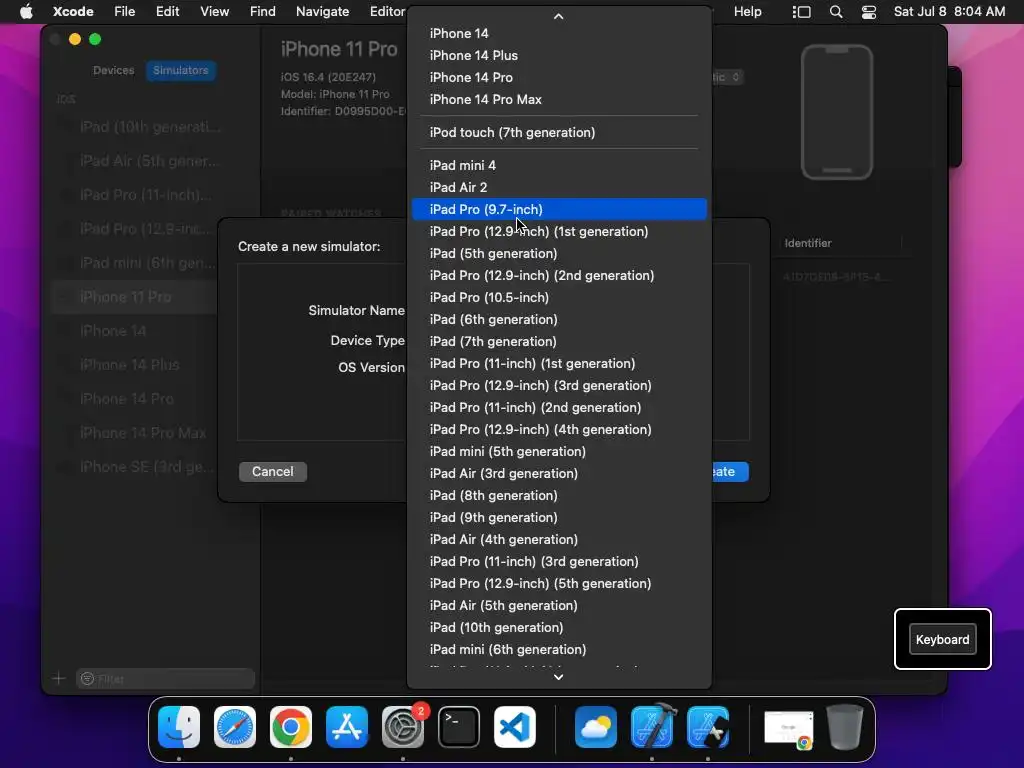The image size is (1024, 768).
Task: Select iPad Pro (9.7-inch) option
Action: pos(559,209)
